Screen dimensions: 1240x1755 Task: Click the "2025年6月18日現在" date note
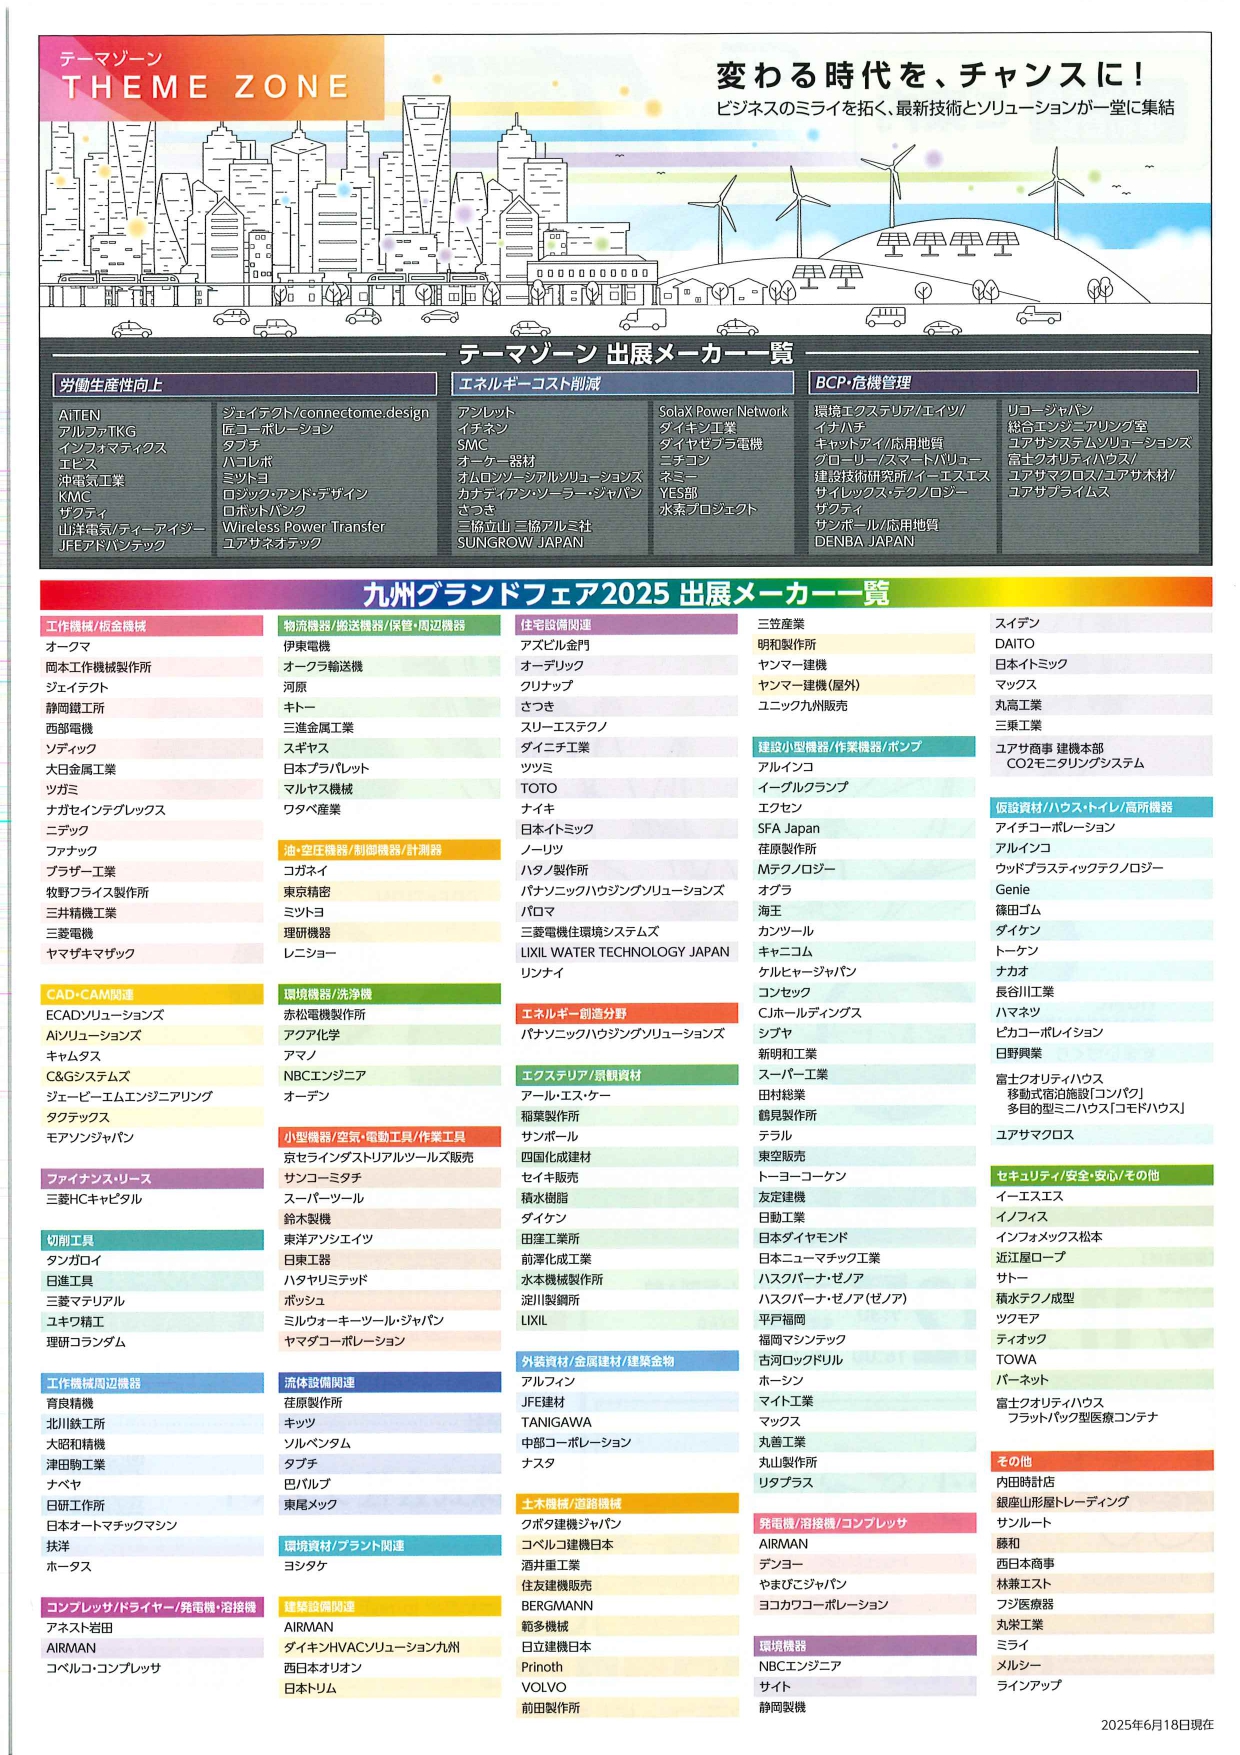click(1157, 1725)
